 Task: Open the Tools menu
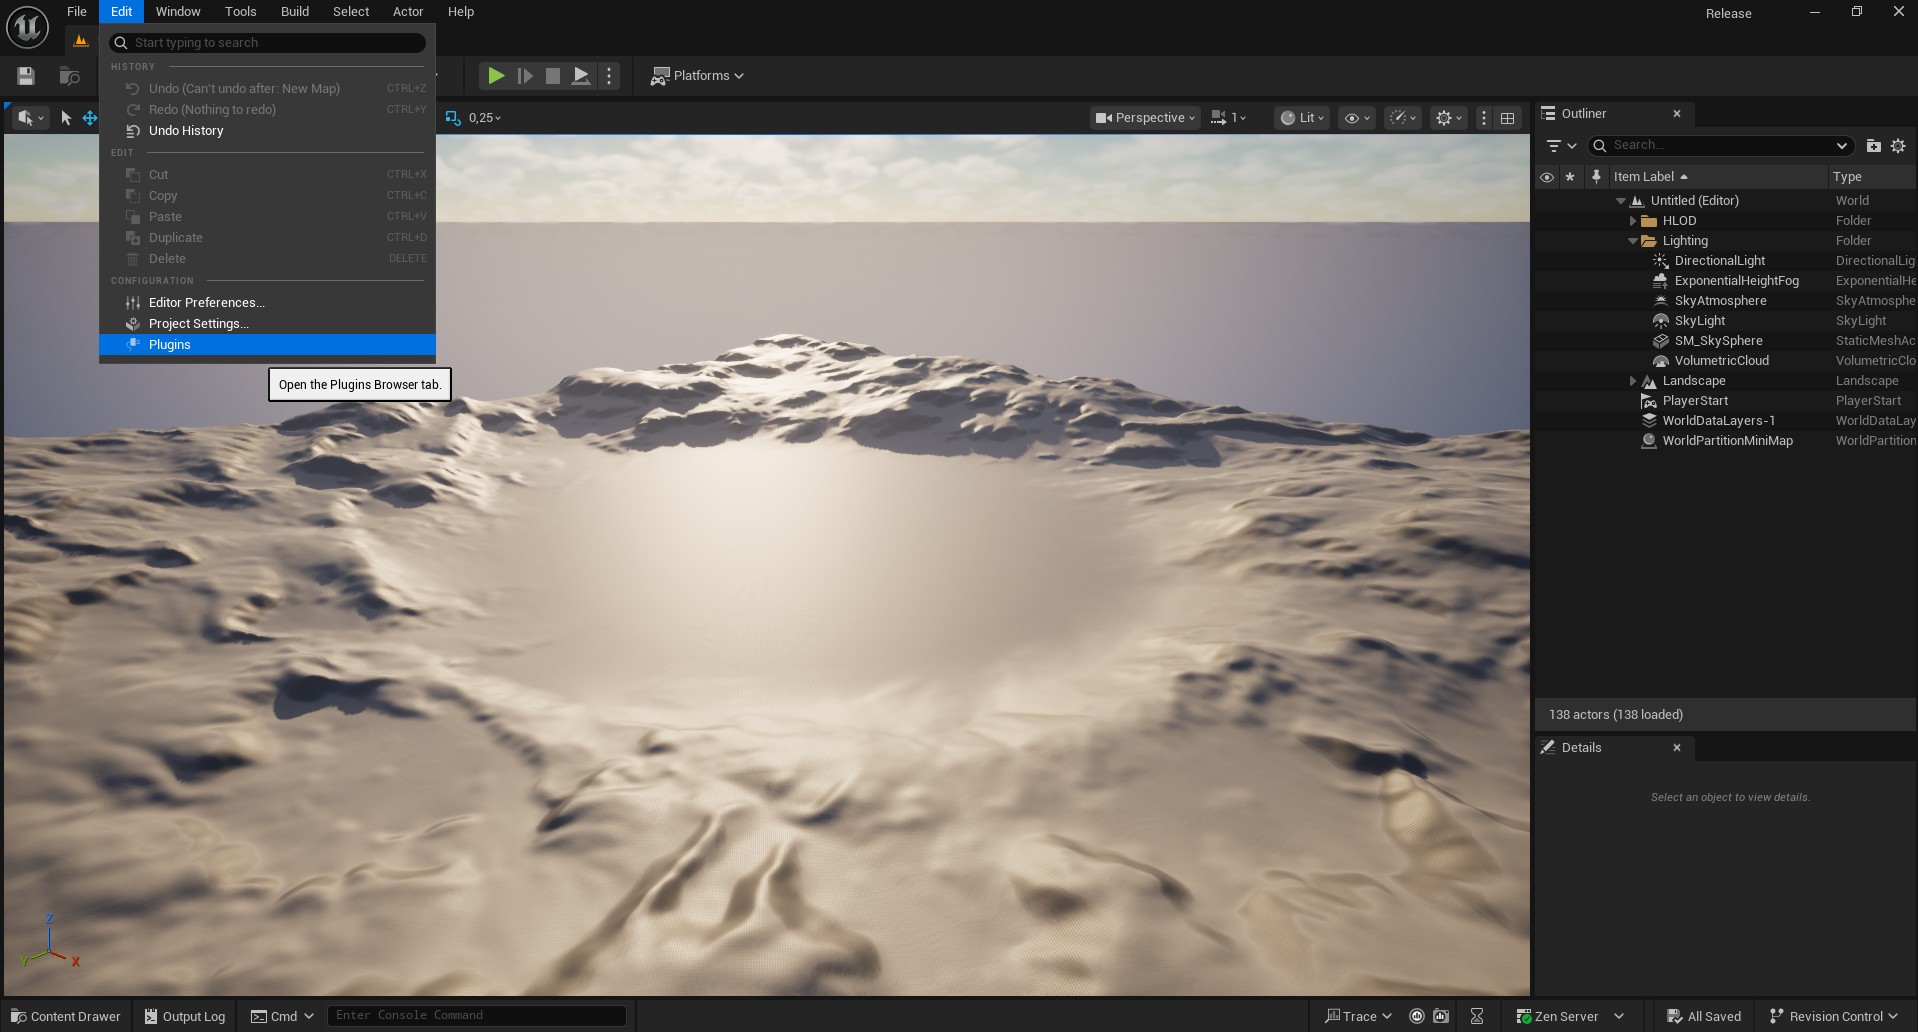point(240,12)
